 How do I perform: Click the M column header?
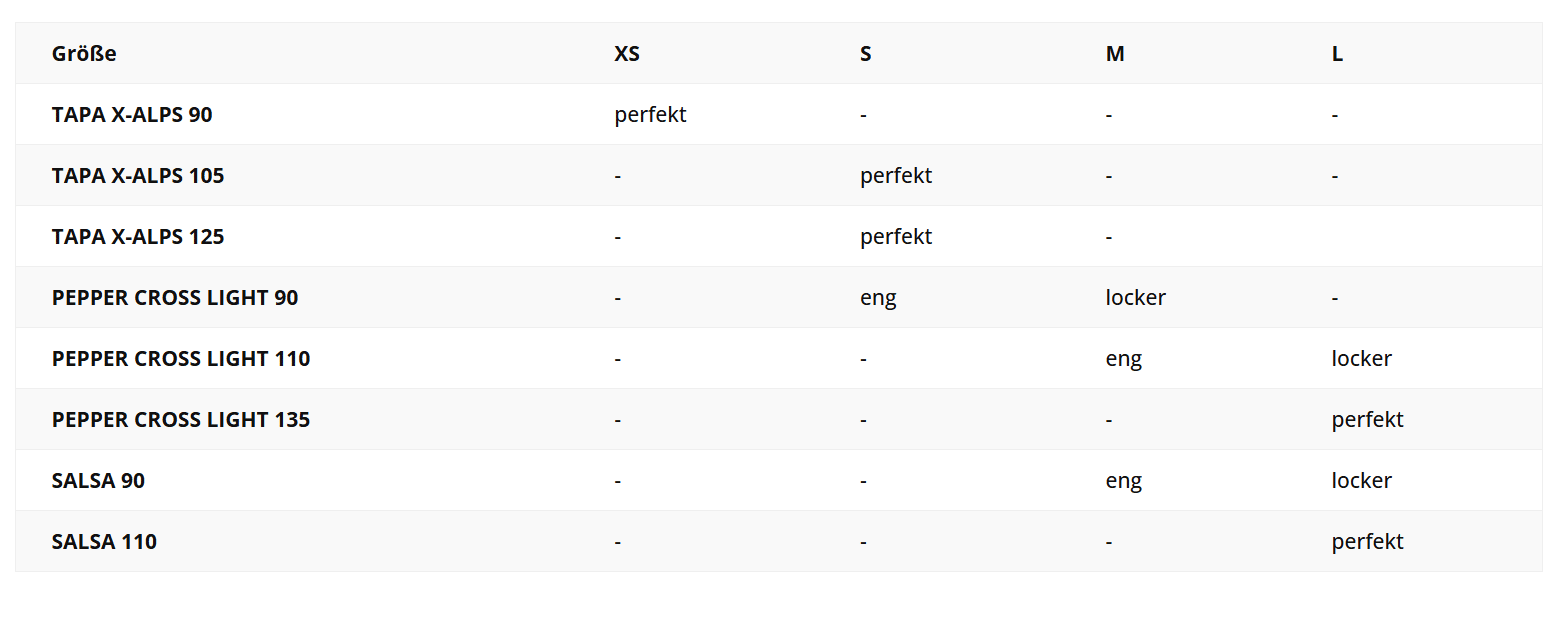(1115, 54)
